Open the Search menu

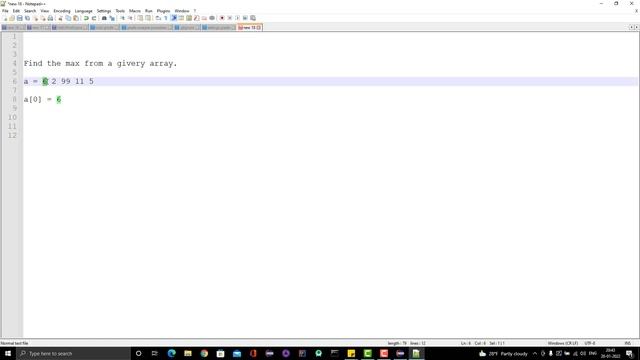point(30,11)
